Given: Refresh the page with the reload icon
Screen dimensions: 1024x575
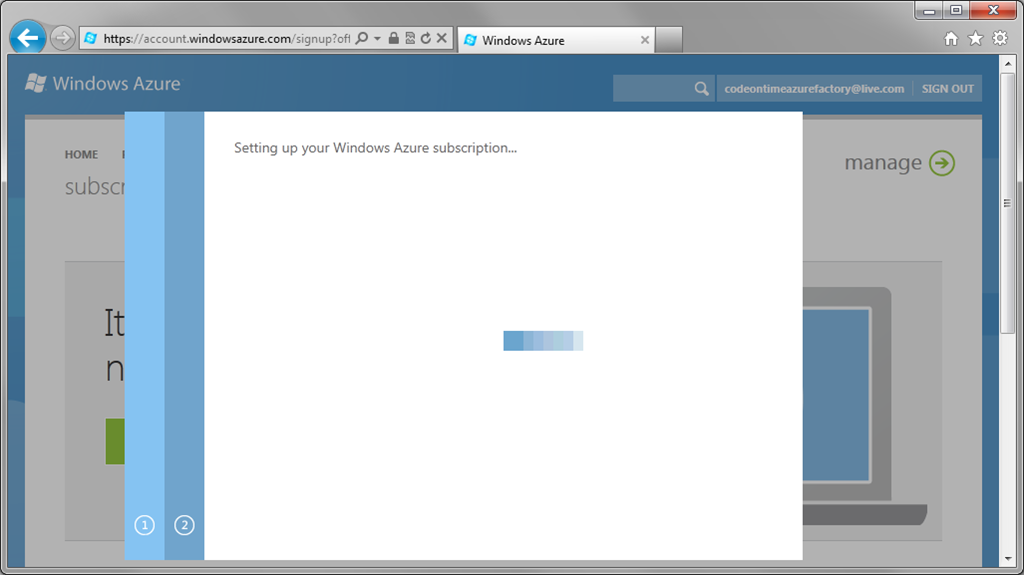Looking at the screenshot, I should 426,38.
